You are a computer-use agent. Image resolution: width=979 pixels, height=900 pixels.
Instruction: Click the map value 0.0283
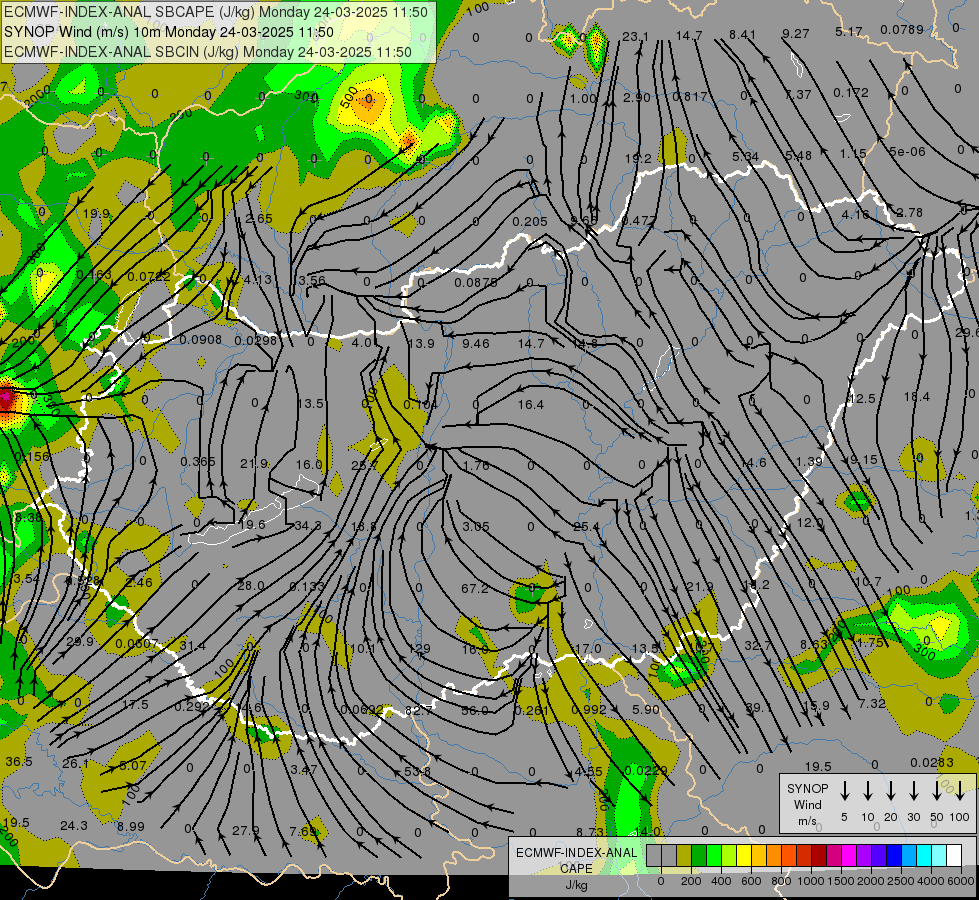pos(932,762)
